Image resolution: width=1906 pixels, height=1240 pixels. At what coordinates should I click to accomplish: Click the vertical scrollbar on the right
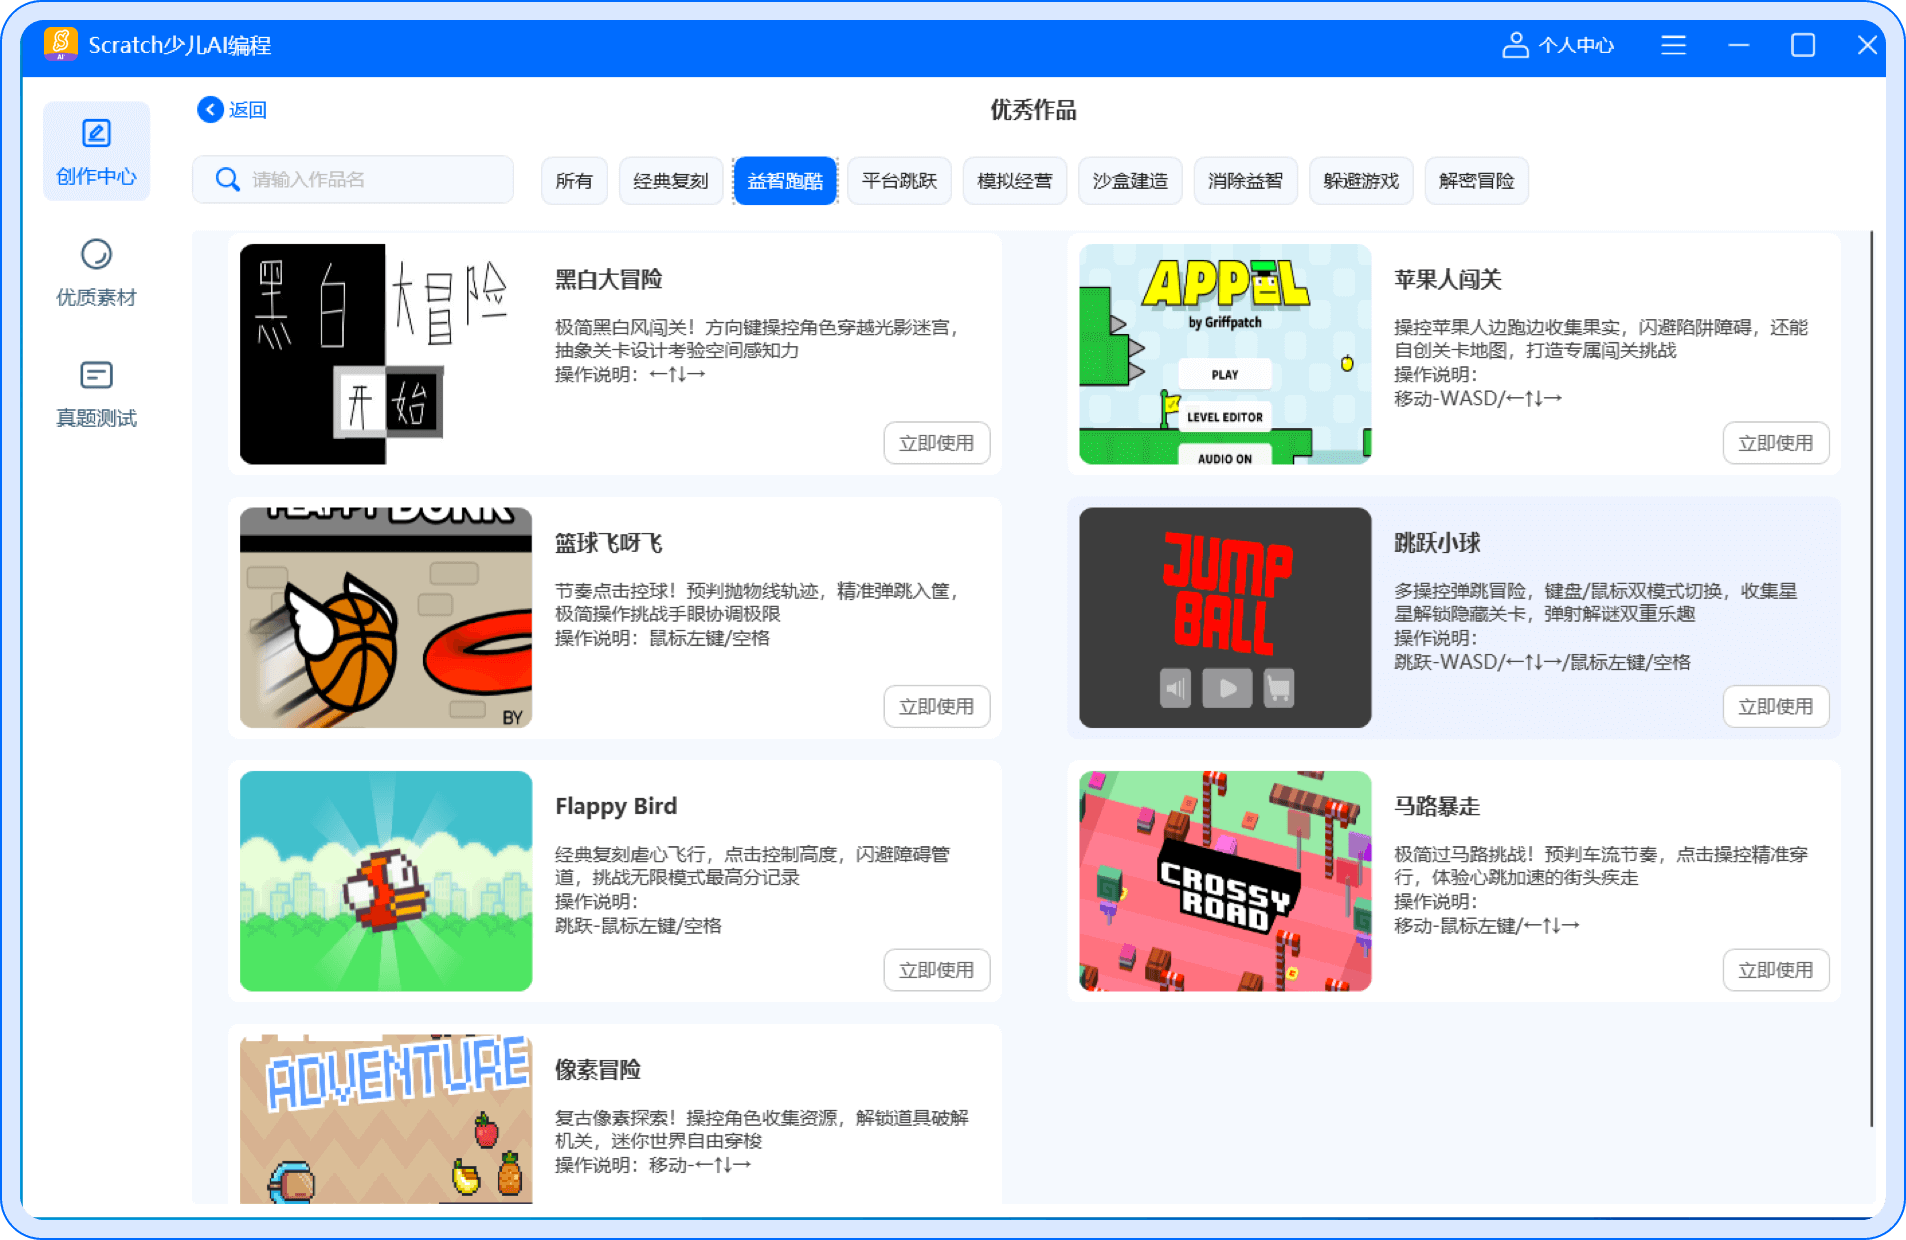pyautogui.click(x=1871, y=678)
